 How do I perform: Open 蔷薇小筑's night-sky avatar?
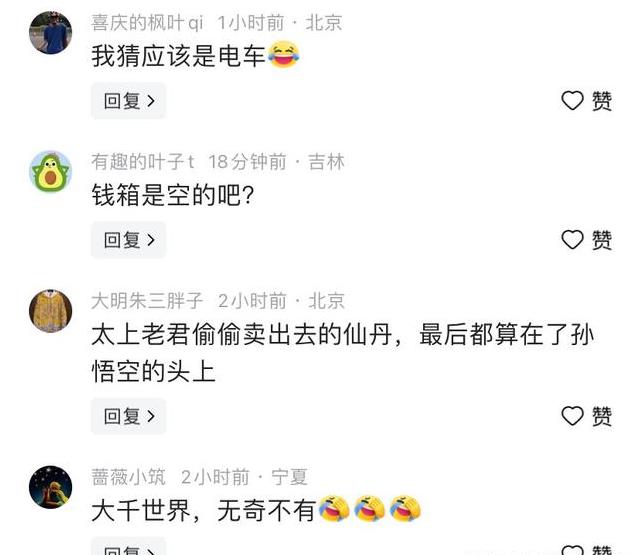pos(51,487)
